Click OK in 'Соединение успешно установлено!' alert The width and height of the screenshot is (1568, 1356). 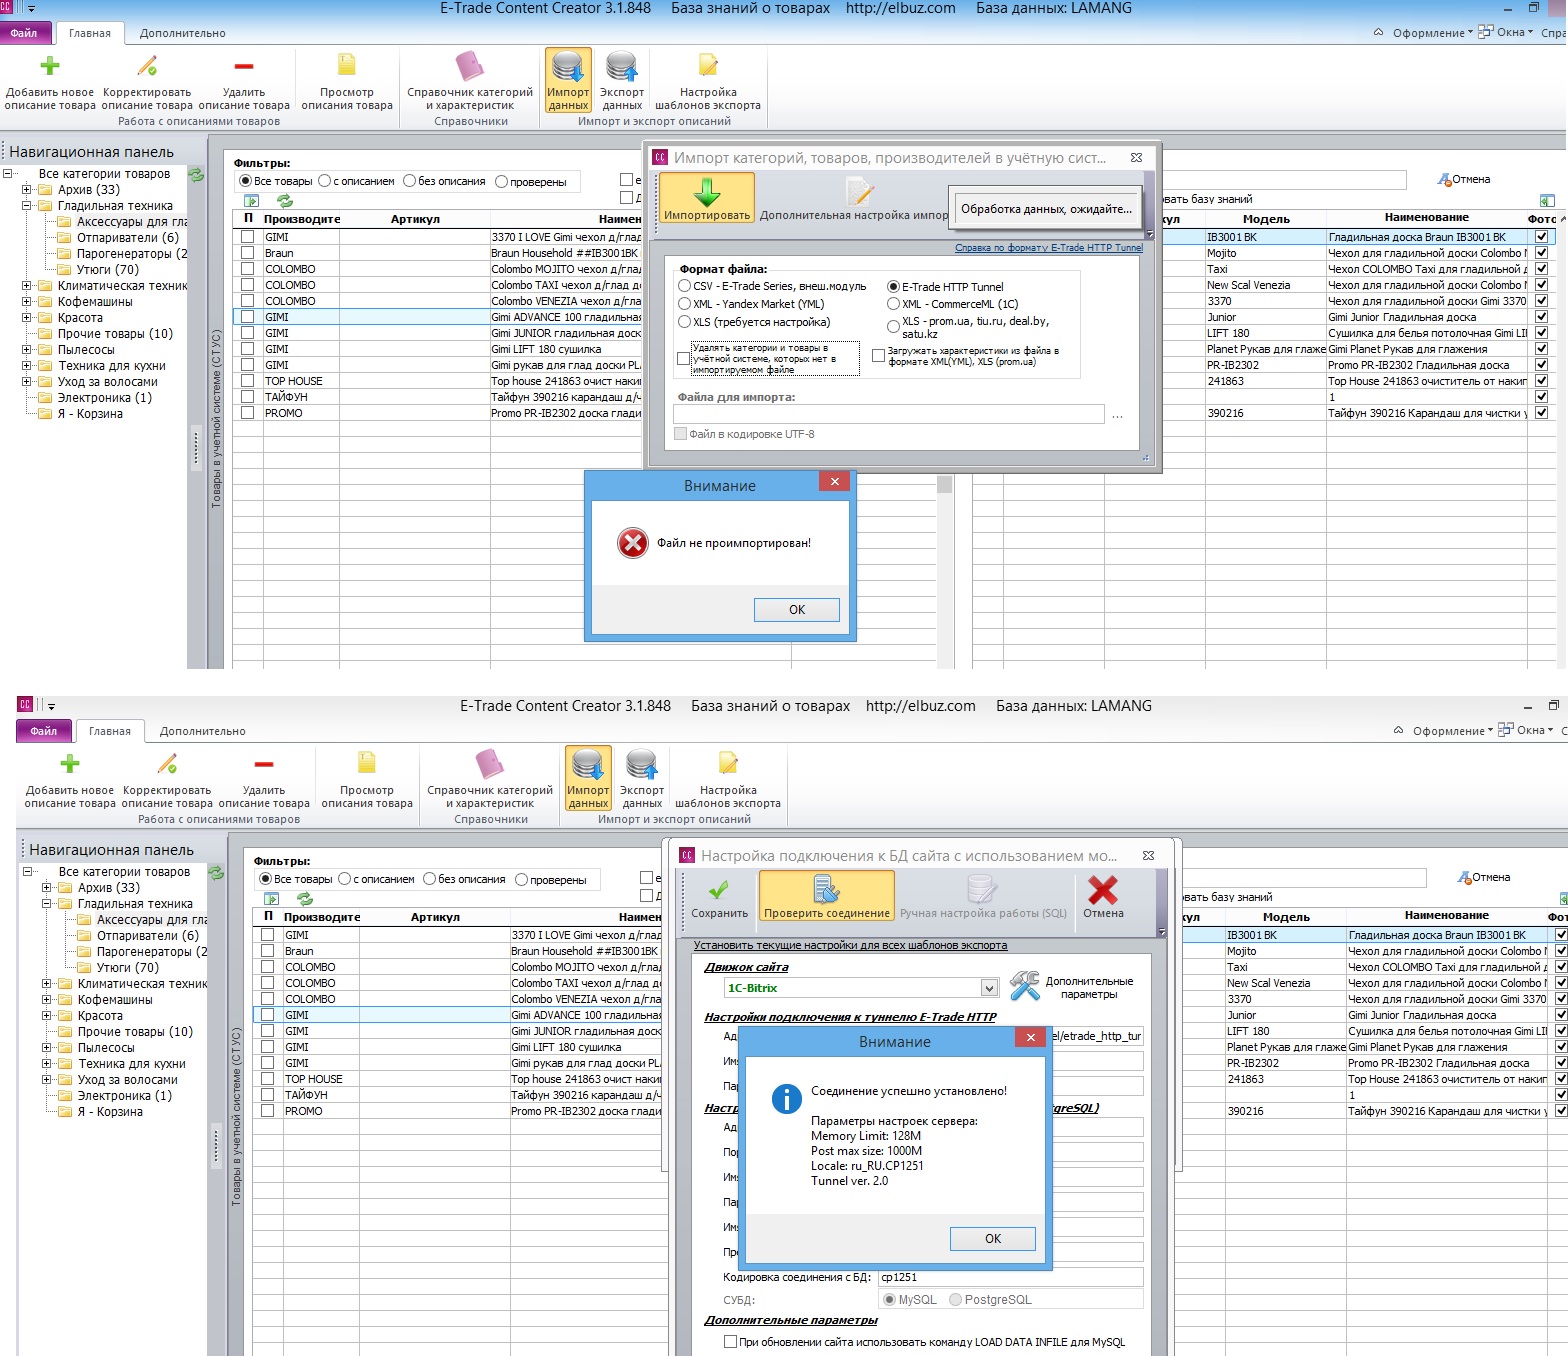(993, 1239)
